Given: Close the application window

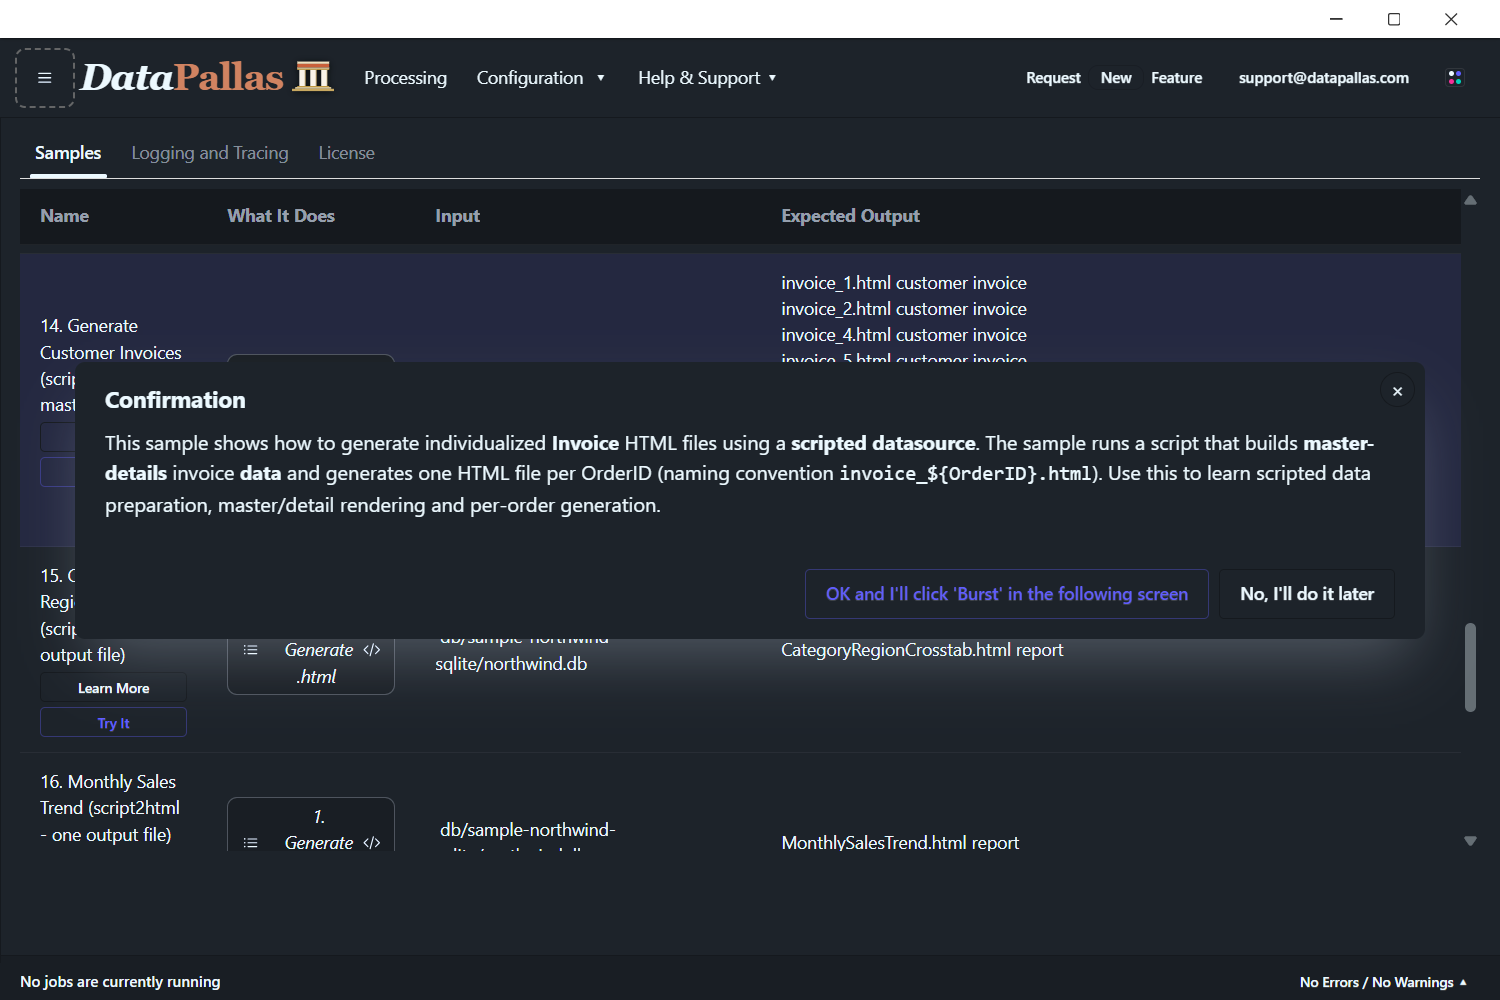Looking at the screenshot, I should 1451,19.
